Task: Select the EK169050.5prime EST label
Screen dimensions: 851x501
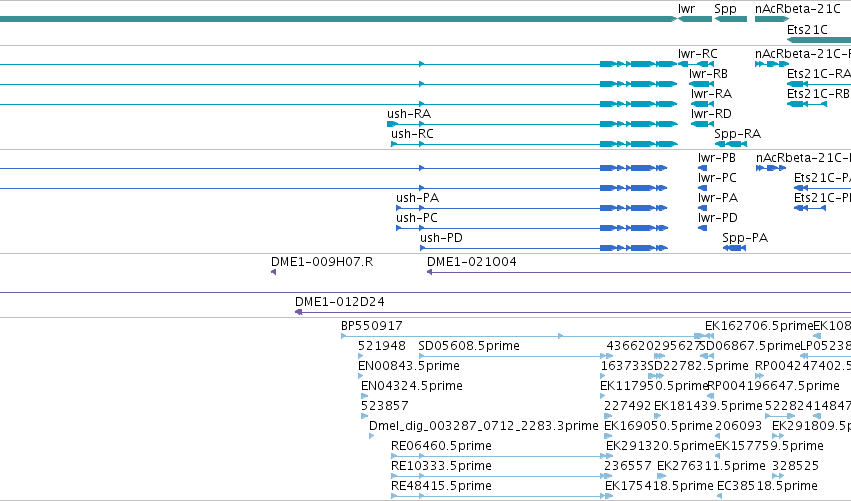Action: point(658,426)
